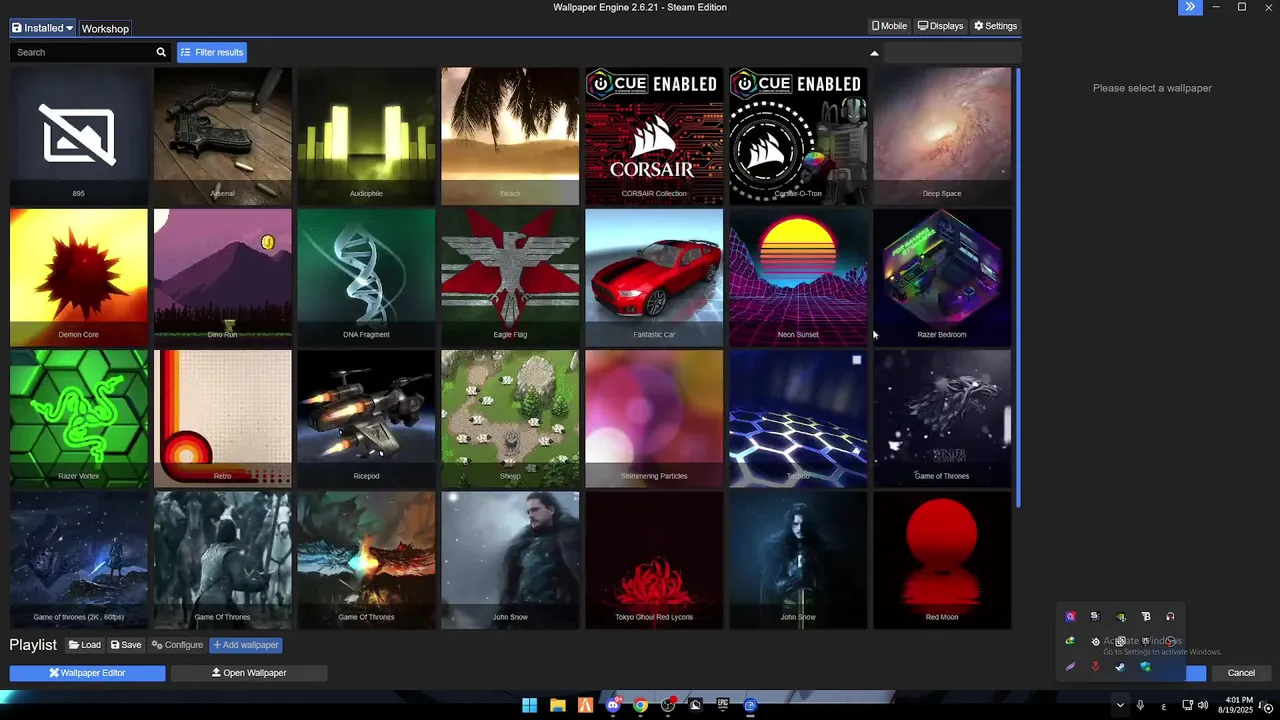
Task: Click the wallpaper list scrollbar
Action: click(1018, 287)
